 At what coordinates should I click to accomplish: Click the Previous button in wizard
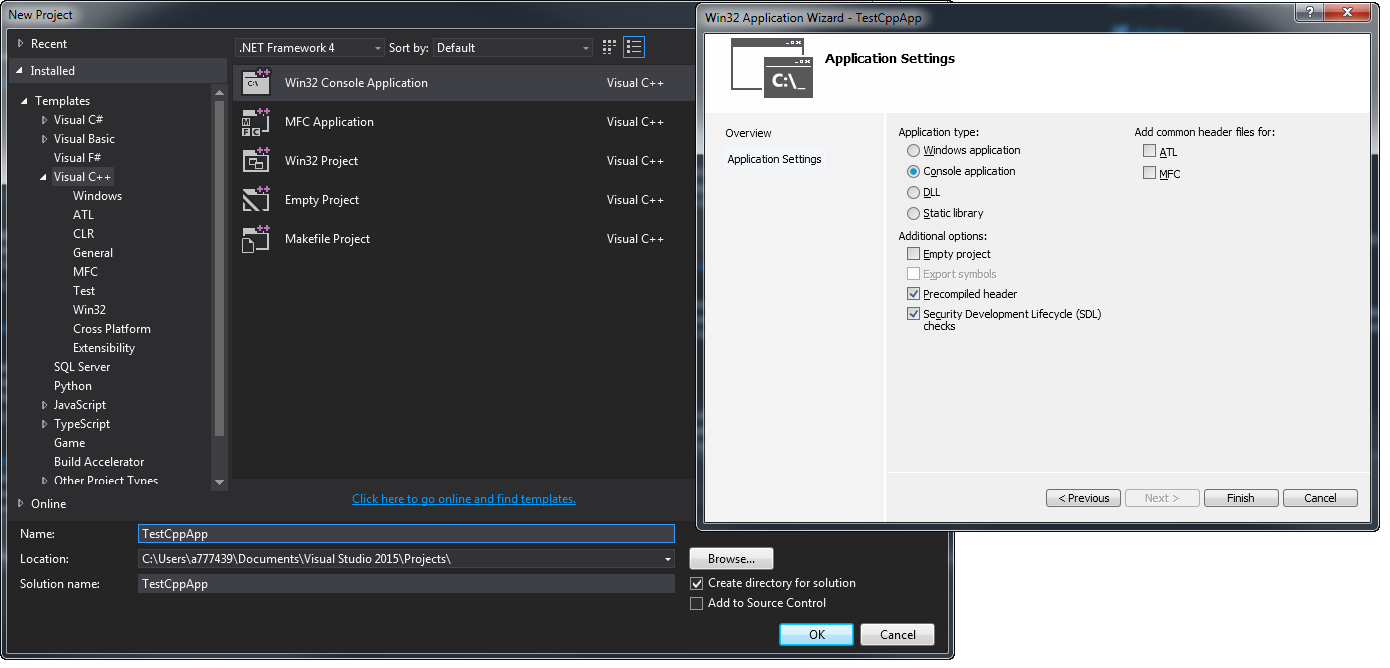(1083, 498)
